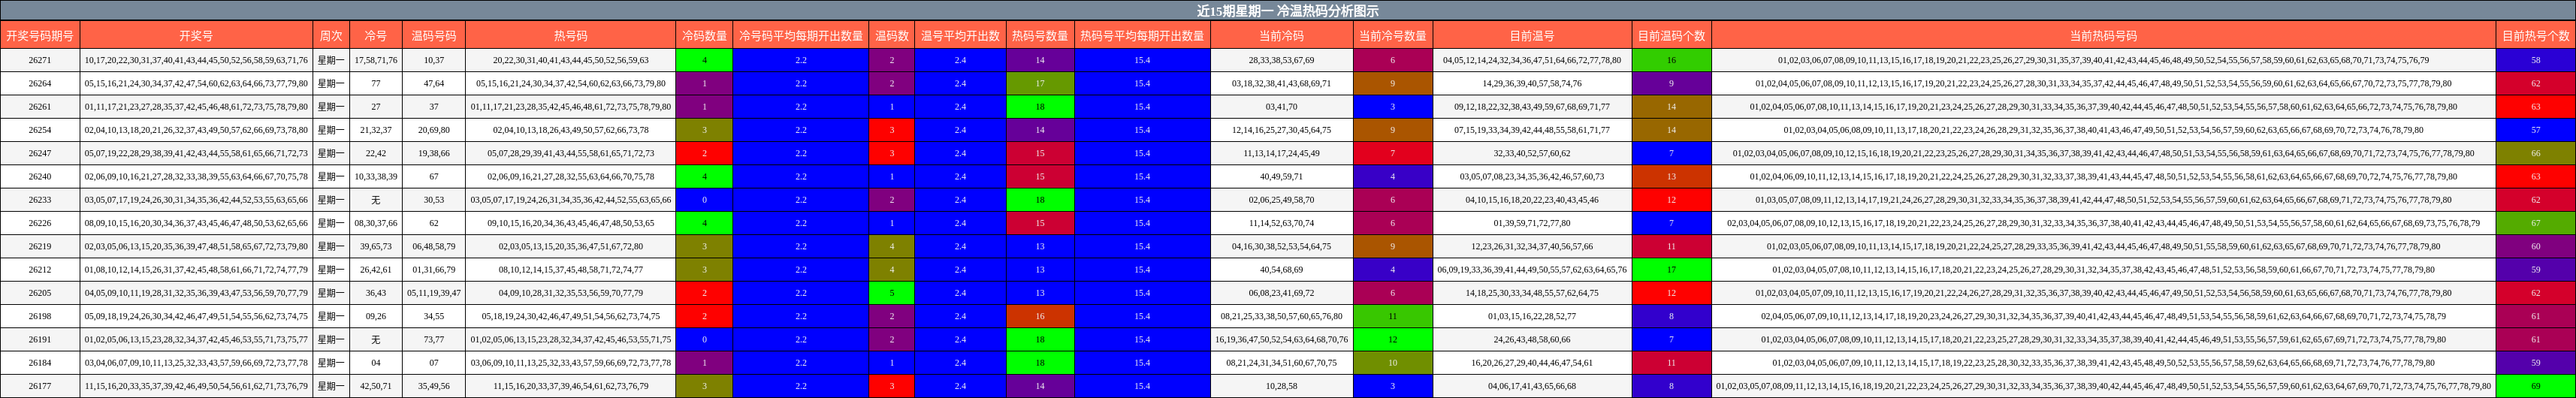This screenshot has width=2576, height=398.
Task: Click green 温码数 cell 5 in row 26205
Action: tap(892, 293)
